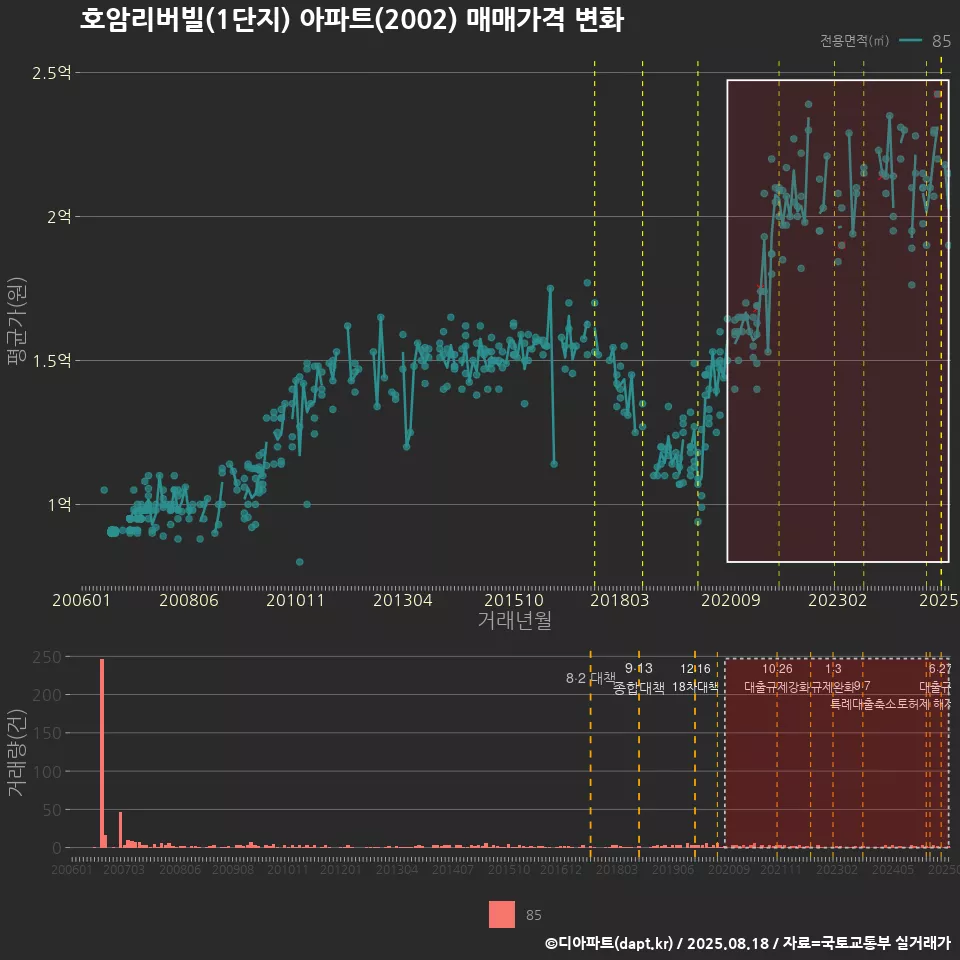This screenshot has height=960, width=960.
Task: Click the 150 volume axis label
Action: pos(47,733)
